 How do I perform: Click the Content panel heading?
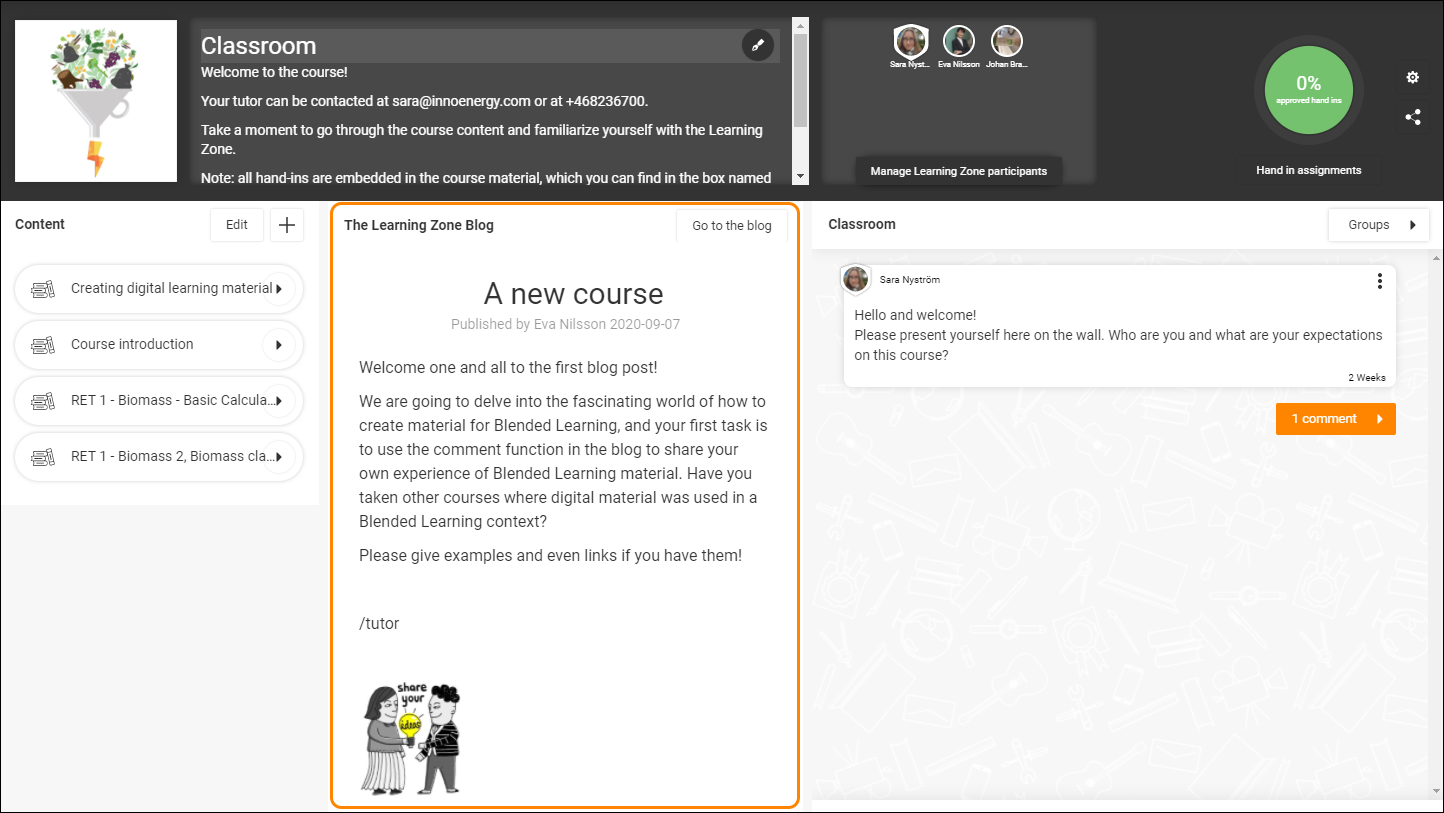pyautogui.click(x=40, y=224)
